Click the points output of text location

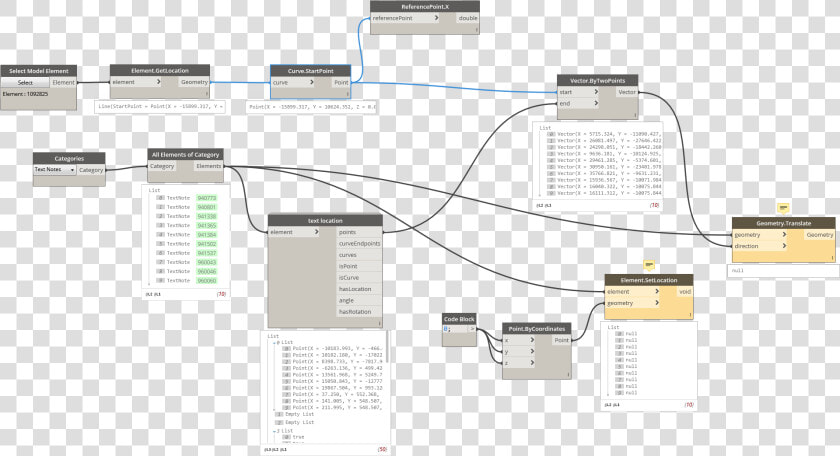359,232
